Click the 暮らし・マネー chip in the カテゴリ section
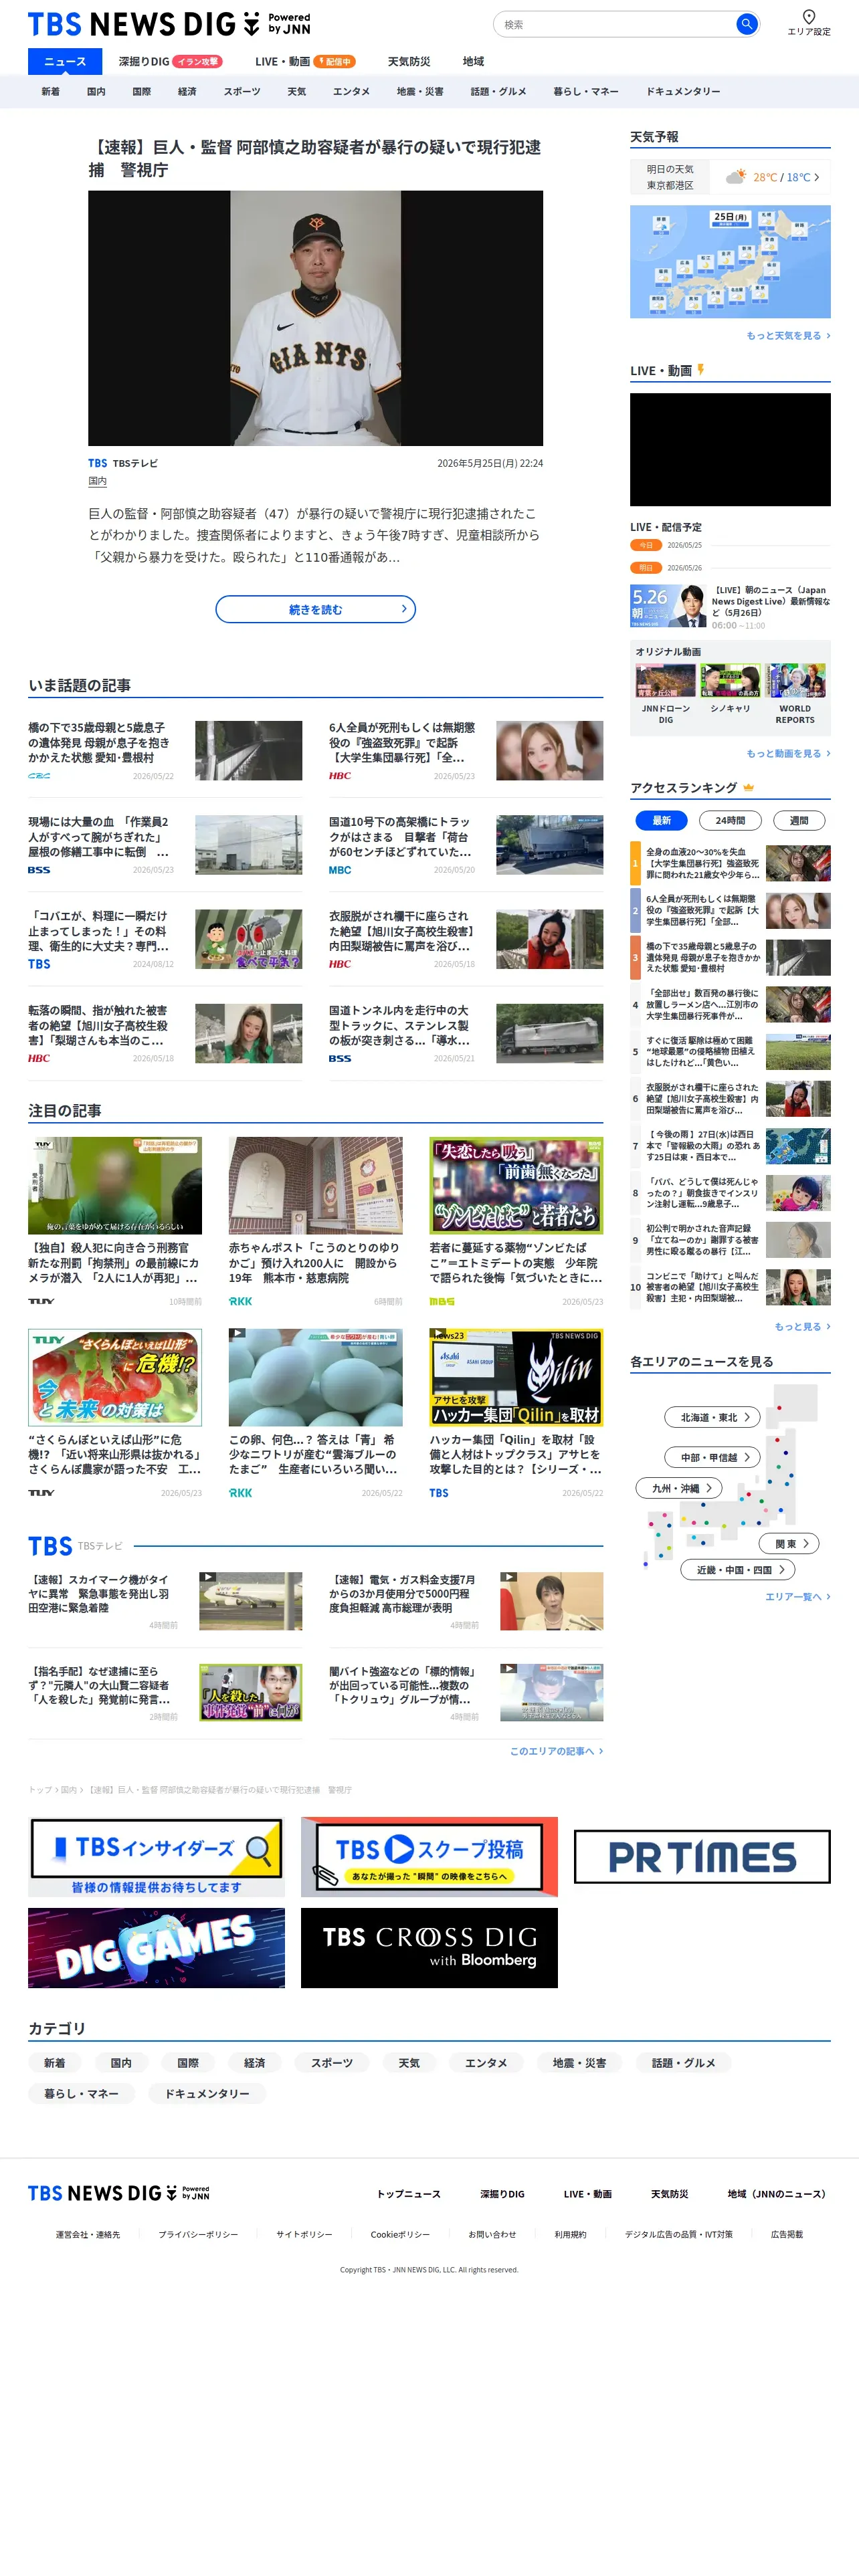This screenshot has width=859, height=2576. pos(81,2093)
